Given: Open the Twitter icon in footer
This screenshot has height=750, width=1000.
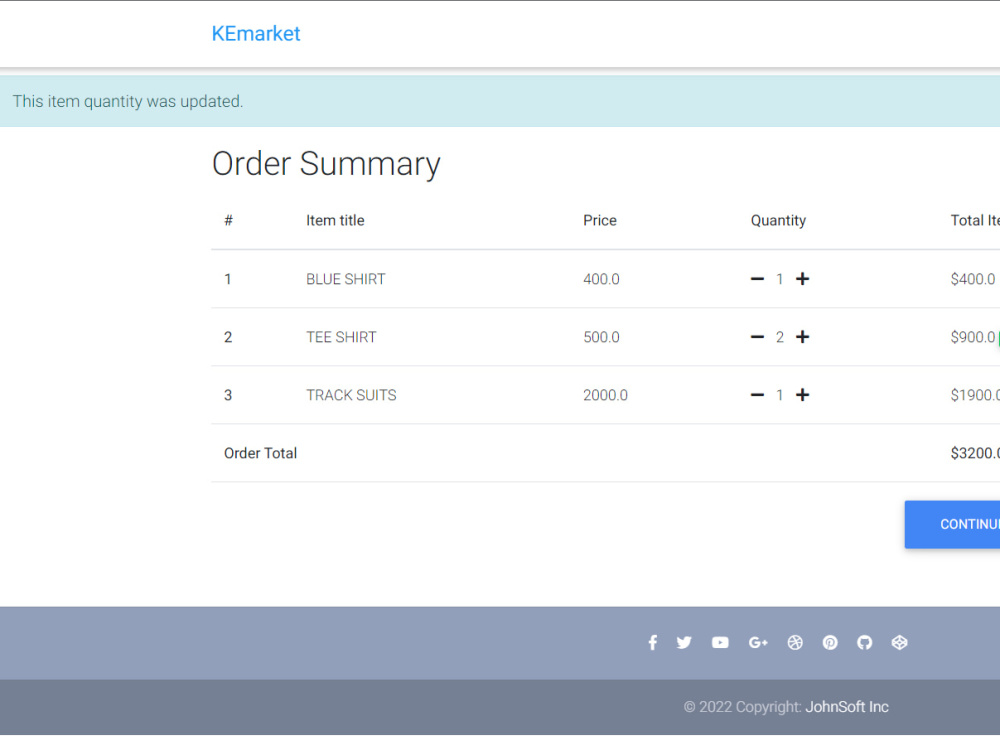Looking at the screenshot, I should pyautogui.click(x=684, y=642).
